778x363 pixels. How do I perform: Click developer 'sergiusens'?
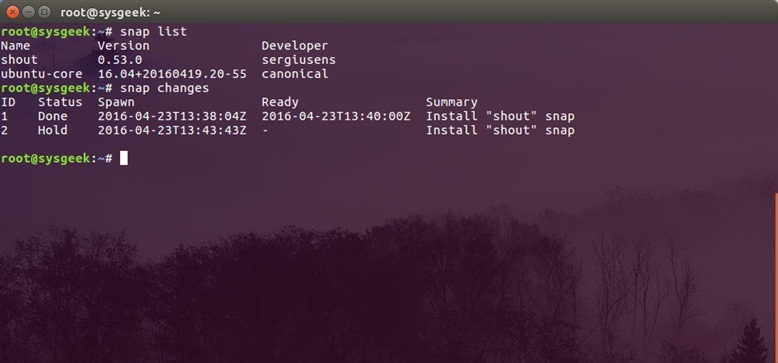[299, 60]
